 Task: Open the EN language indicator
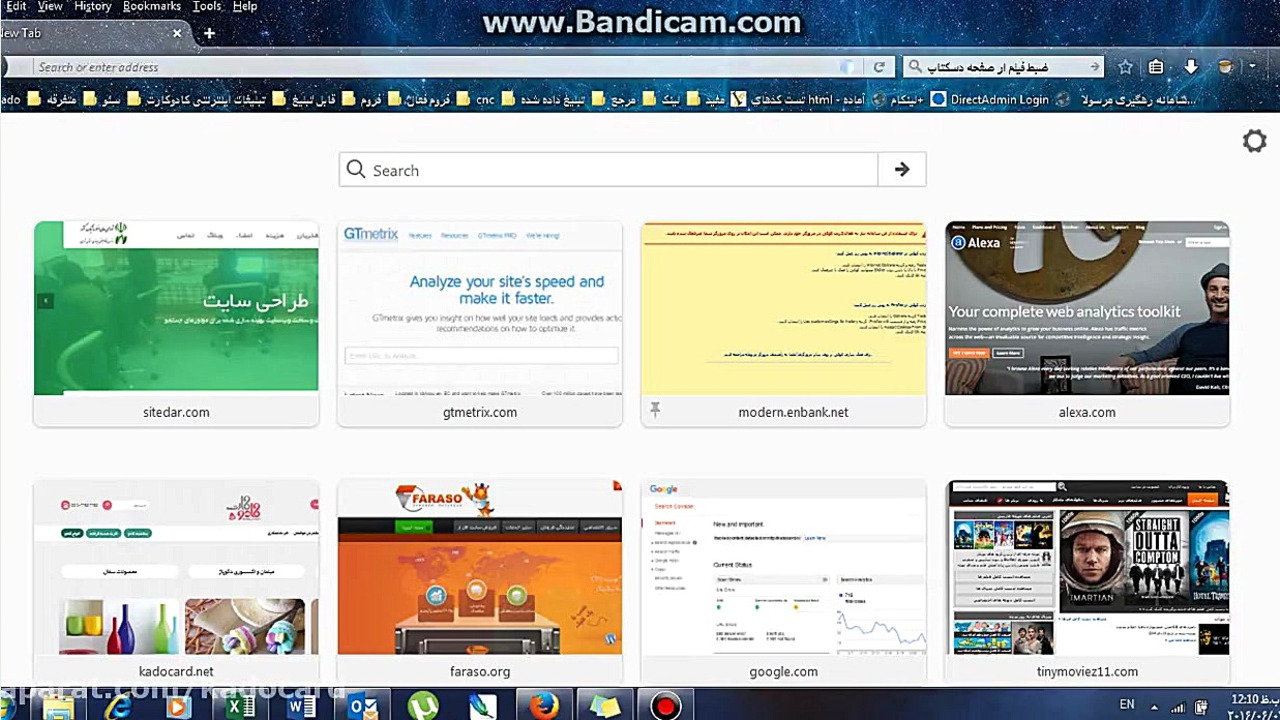(x=1127, y=705)
